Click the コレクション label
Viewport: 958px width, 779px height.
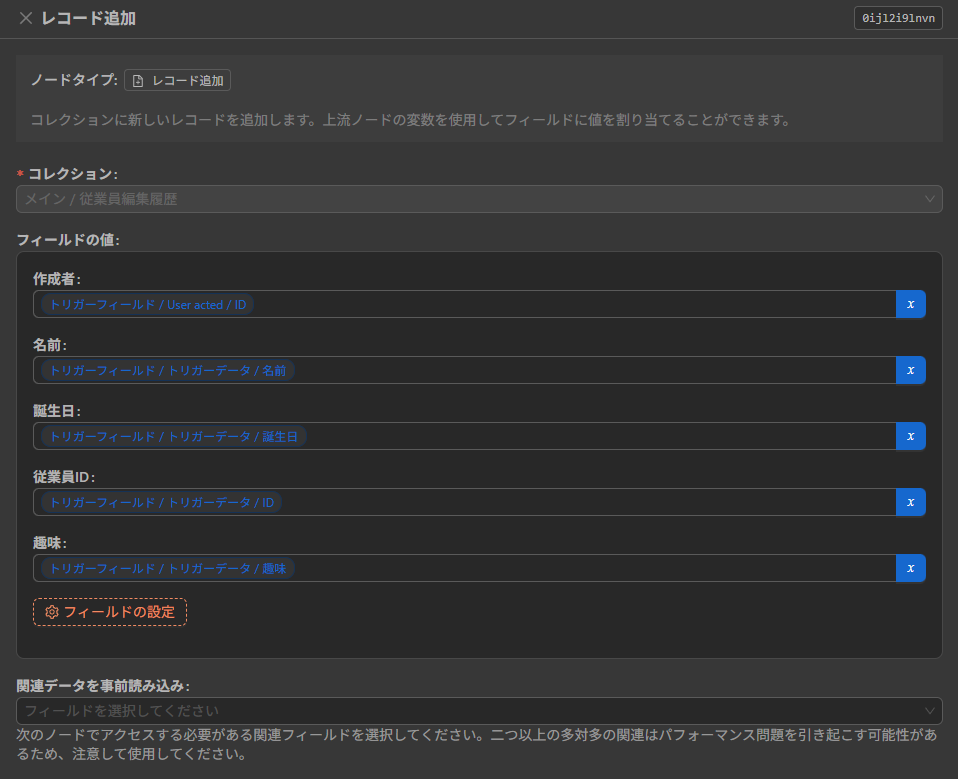(73, 174)
